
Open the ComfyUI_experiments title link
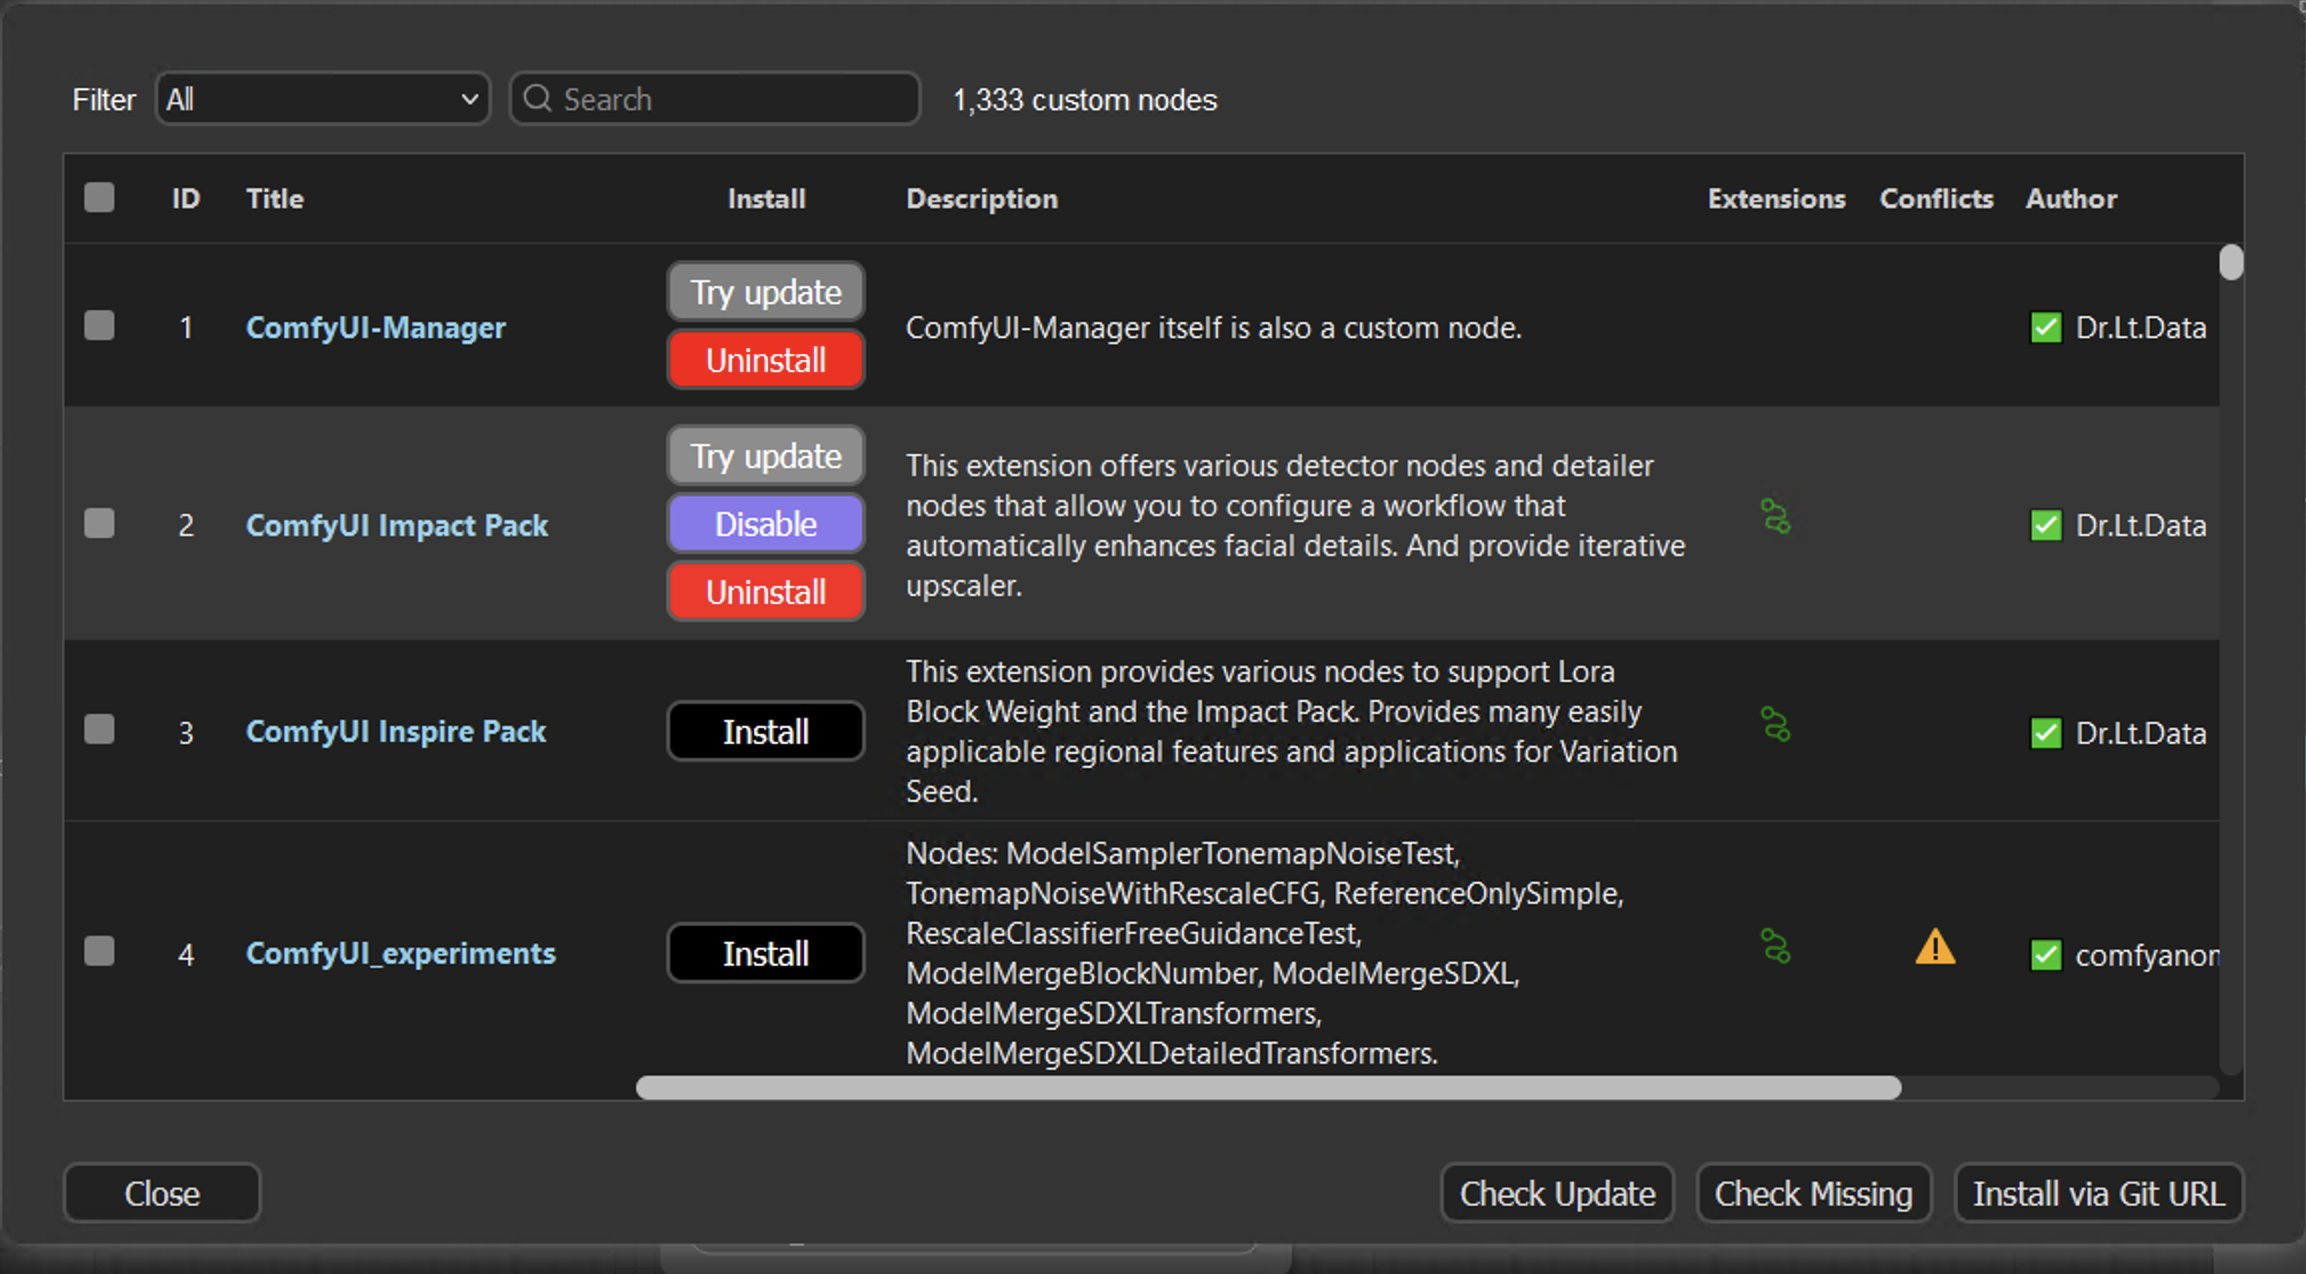(x=401, y=954)
